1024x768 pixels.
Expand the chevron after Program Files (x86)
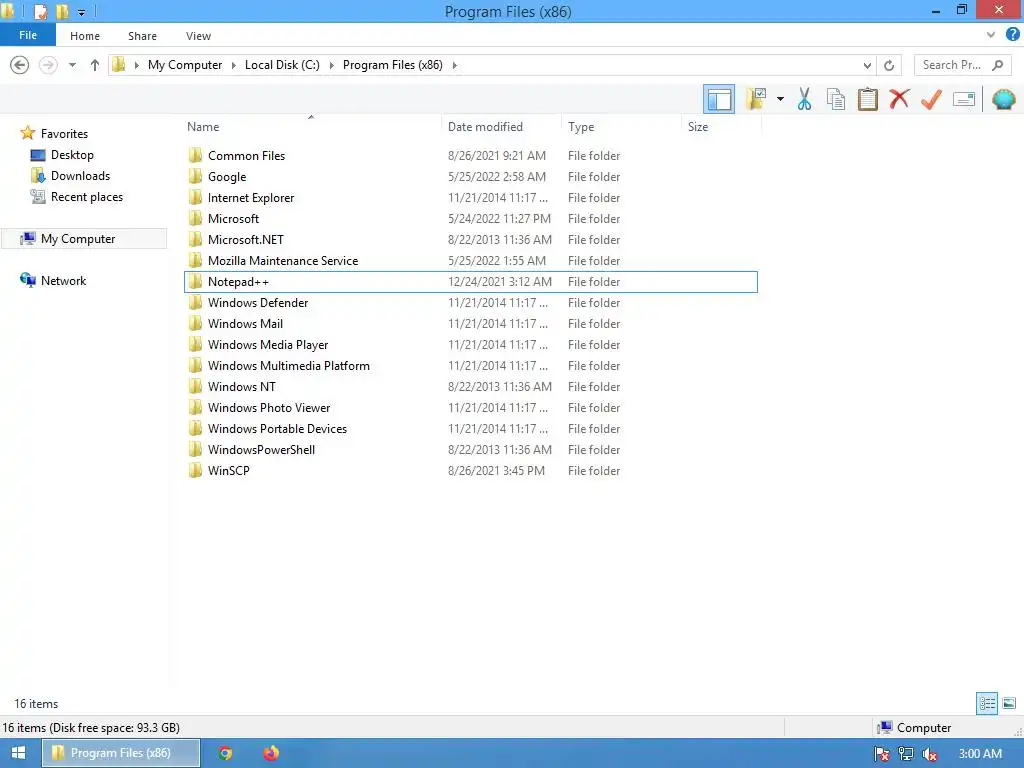pyautogui.click(x=455, y=65)
